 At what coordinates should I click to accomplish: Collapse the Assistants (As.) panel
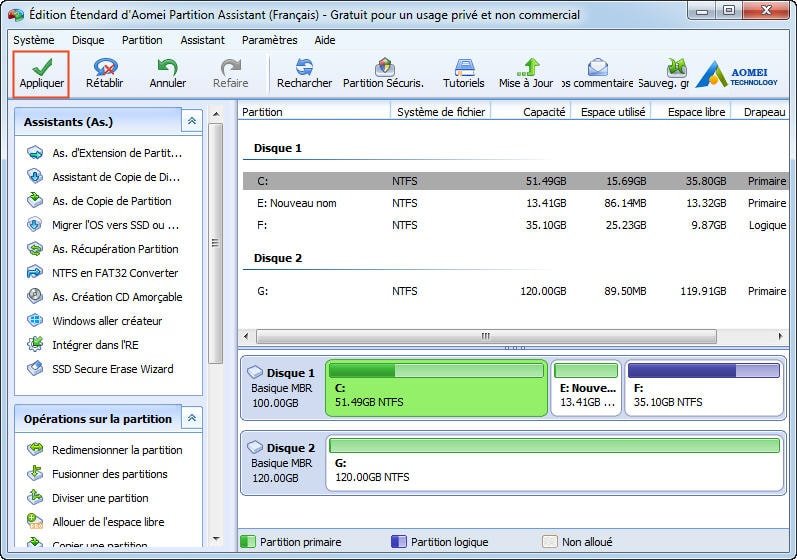coord(192,121)
